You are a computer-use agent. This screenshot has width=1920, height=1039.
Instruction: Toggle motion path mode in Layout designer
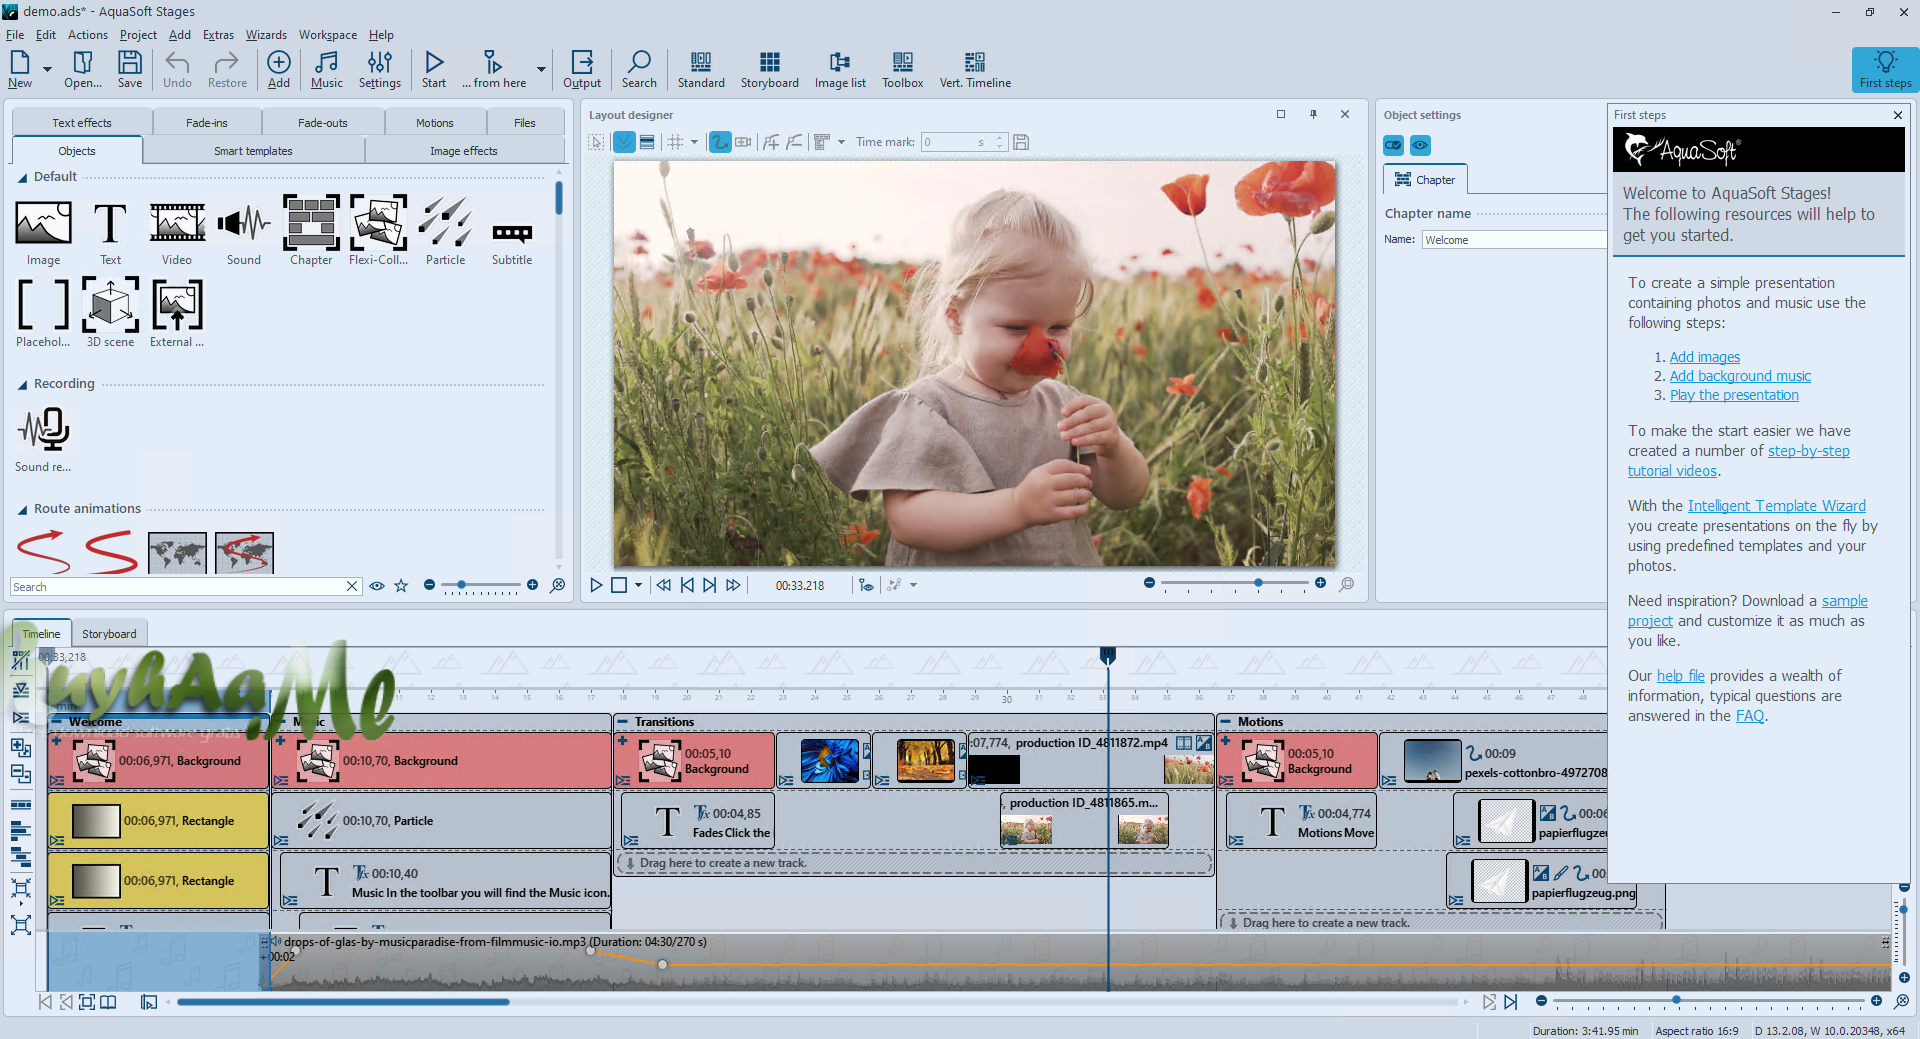tap(720, 142)
